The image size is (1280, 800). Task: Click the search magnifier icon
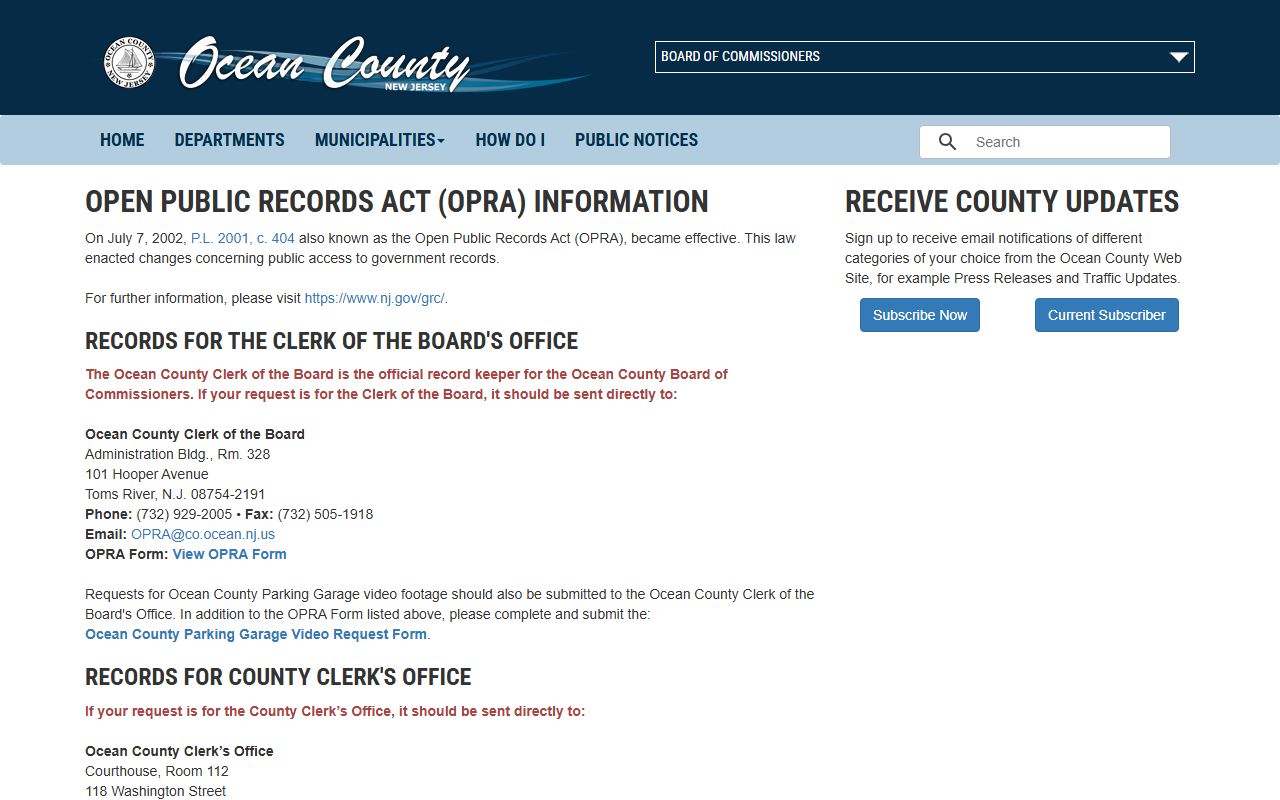947,142
